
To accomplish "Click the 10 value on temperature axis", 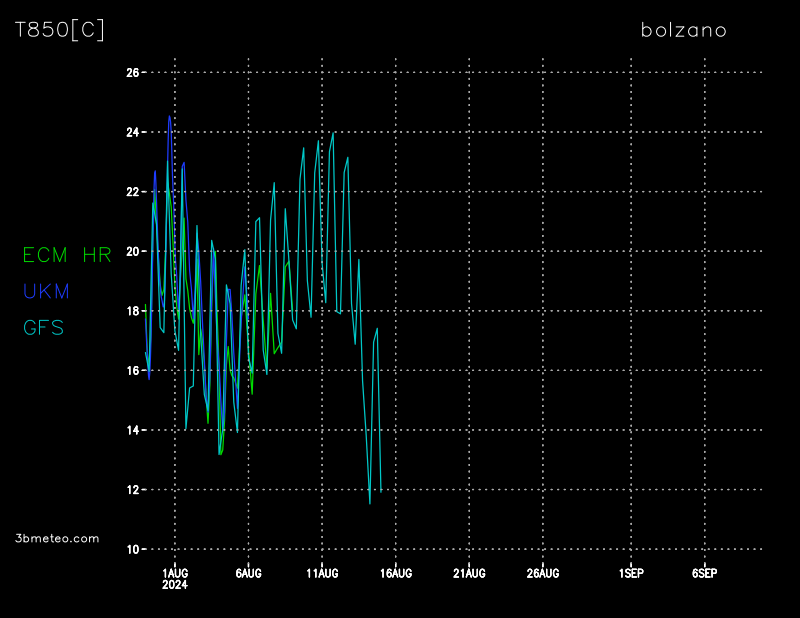I will (132, 549).
